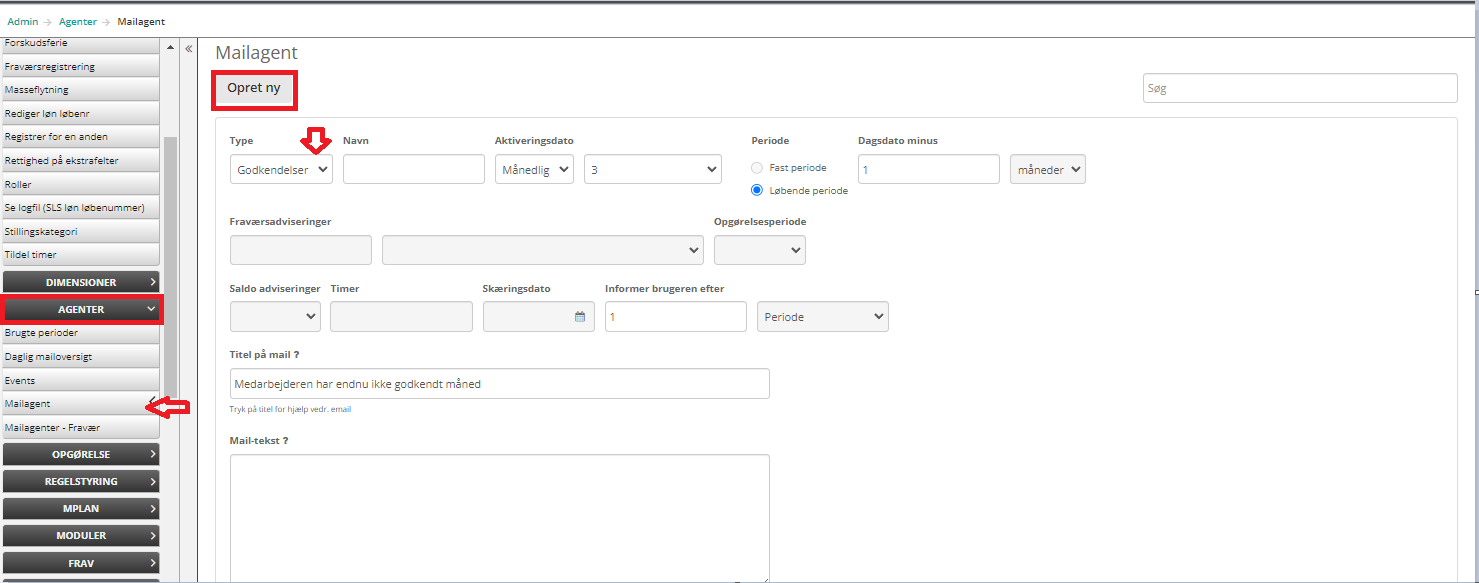Image resolution: width=1479 pixels, height=583 pixels.
Task: Open the Type dropdown showing Godkendelser
Action: tap(281, 170)
